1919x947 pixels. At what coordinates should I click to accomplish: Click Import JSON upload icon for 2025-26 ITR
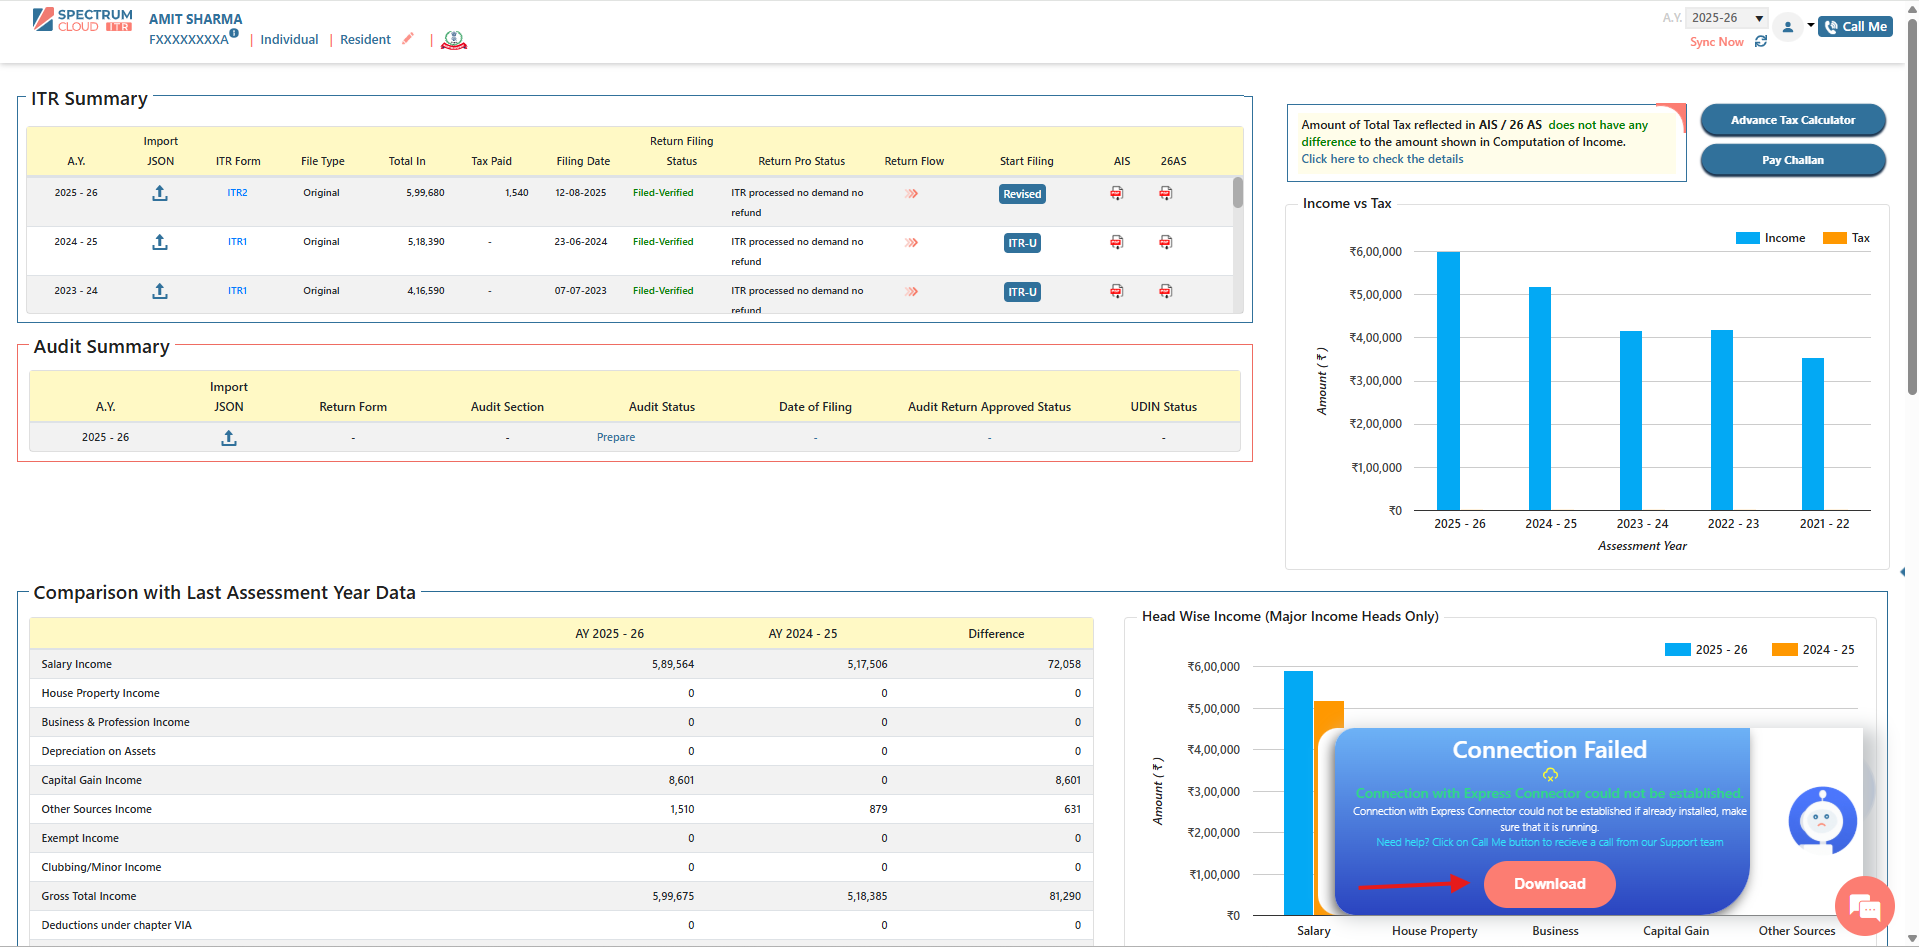pos(160,193)
